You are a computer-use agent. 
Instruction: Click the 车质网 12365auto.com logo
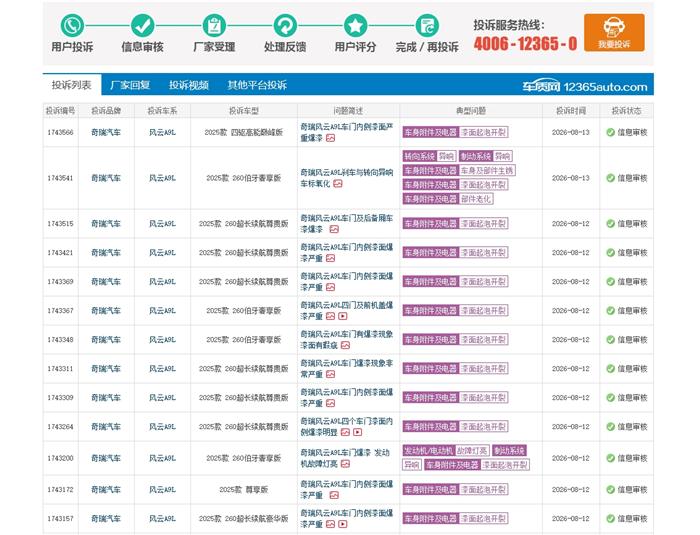(x=585, y=86)
